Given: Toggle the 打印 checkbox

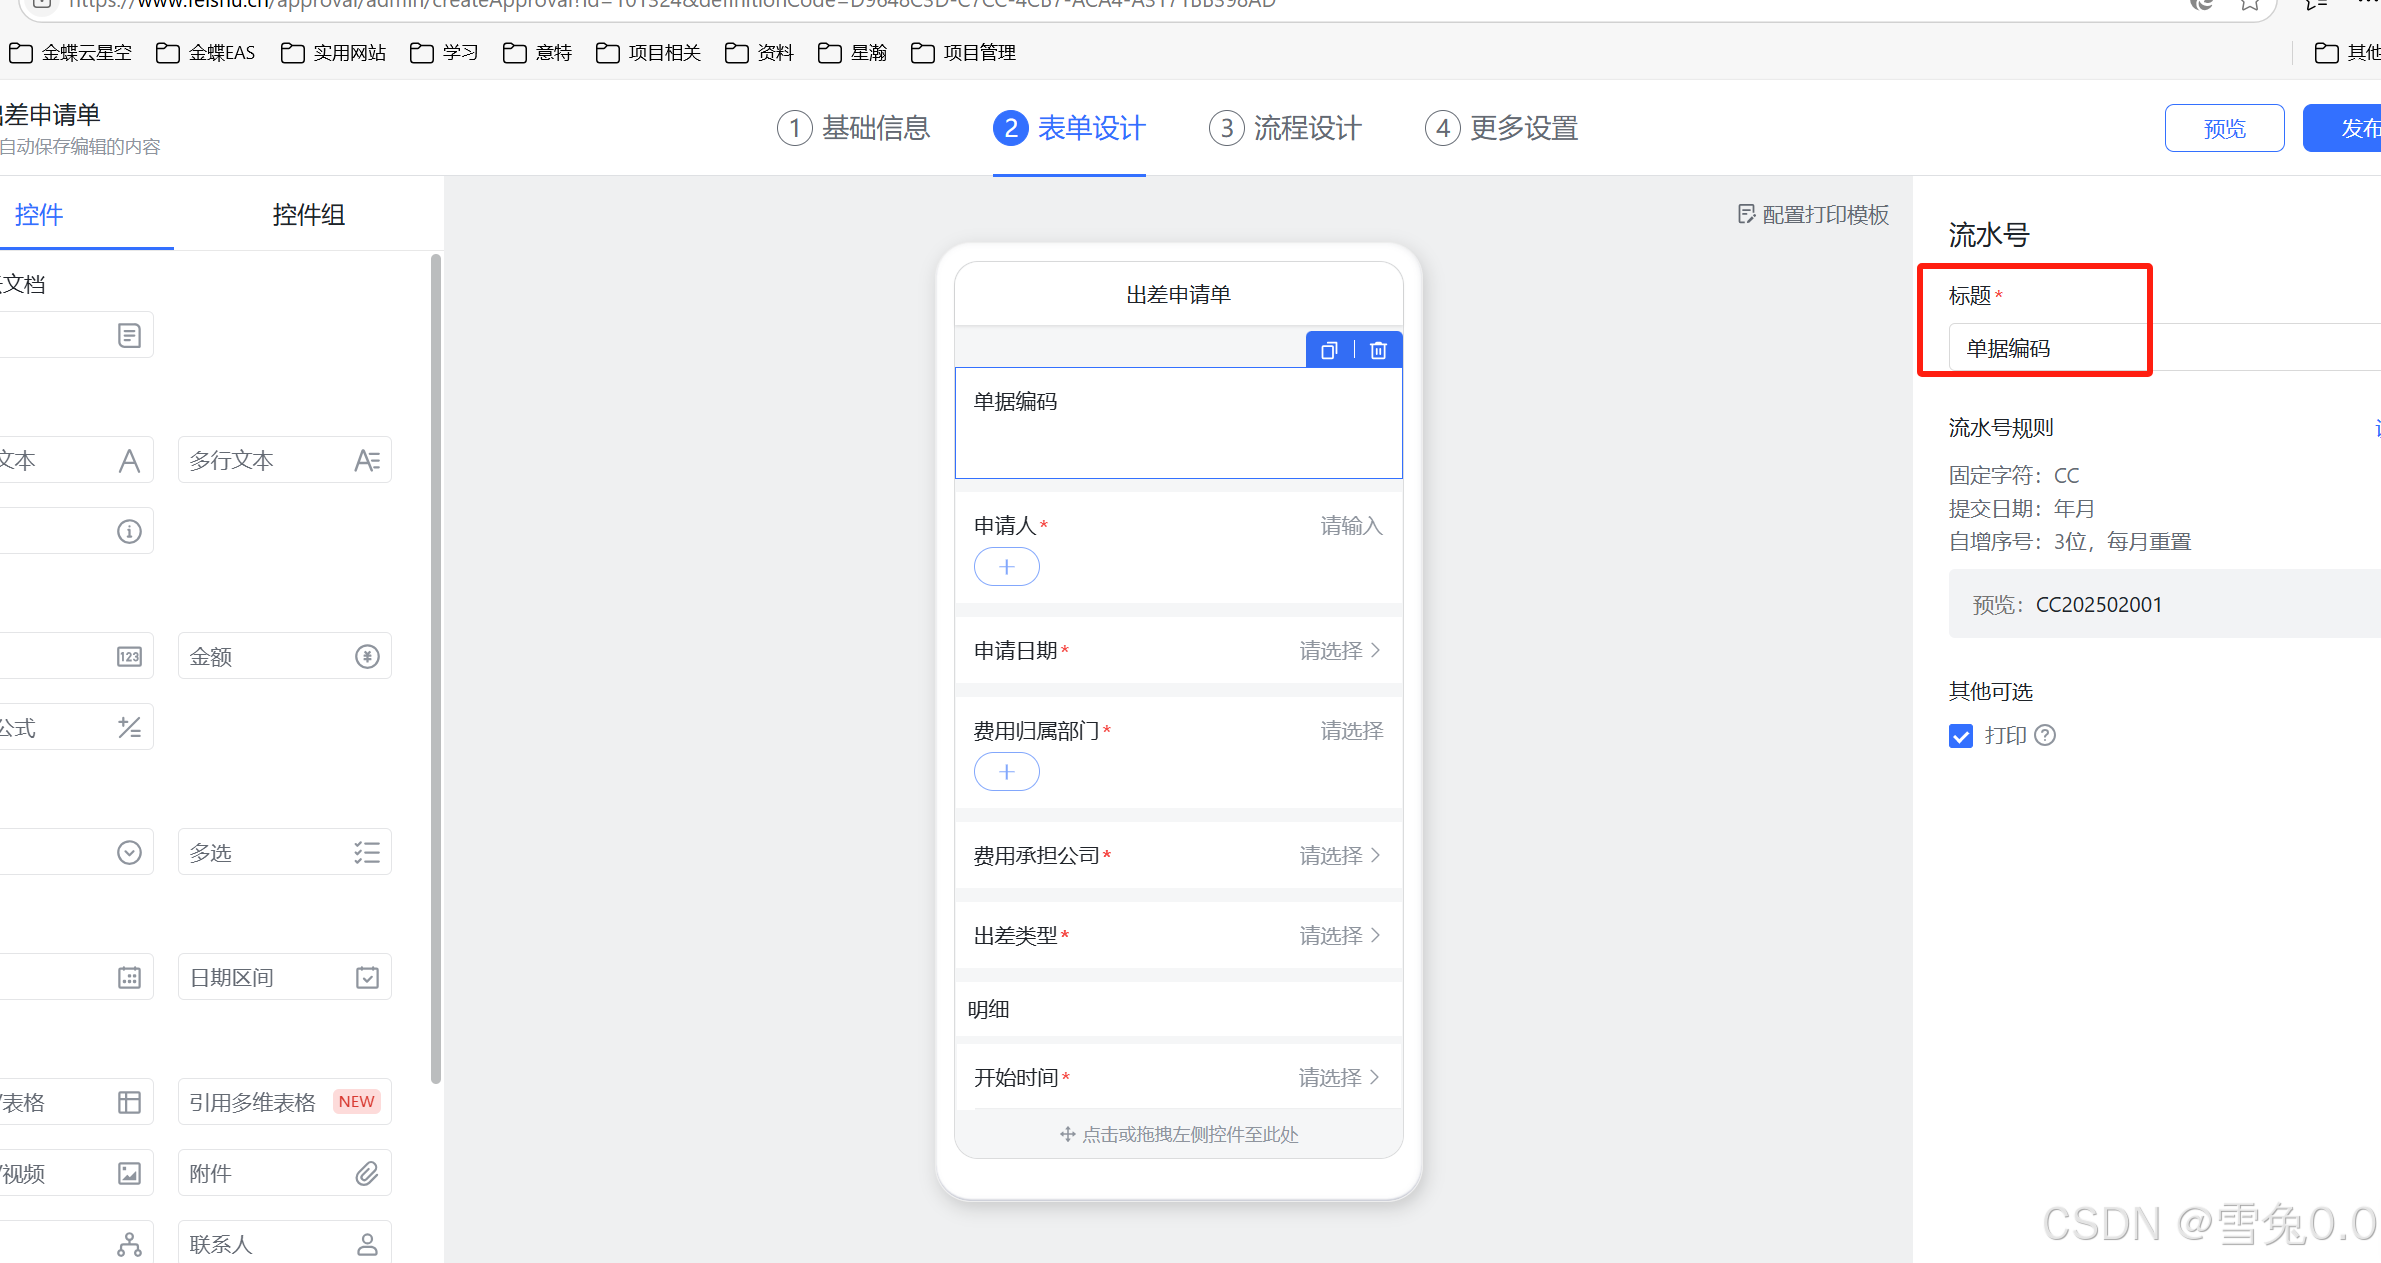Looking at the screenshot, I should (1961, 736).
